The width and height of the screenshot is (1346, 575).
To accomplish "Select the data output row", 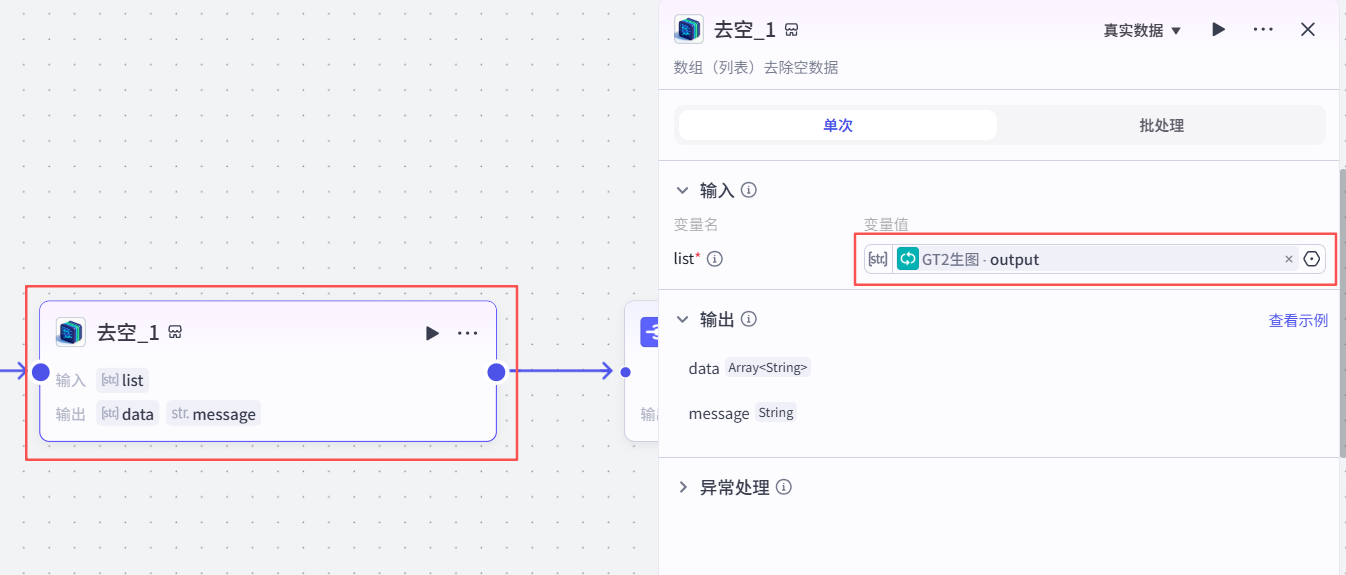I will click(x=749, y=368).
